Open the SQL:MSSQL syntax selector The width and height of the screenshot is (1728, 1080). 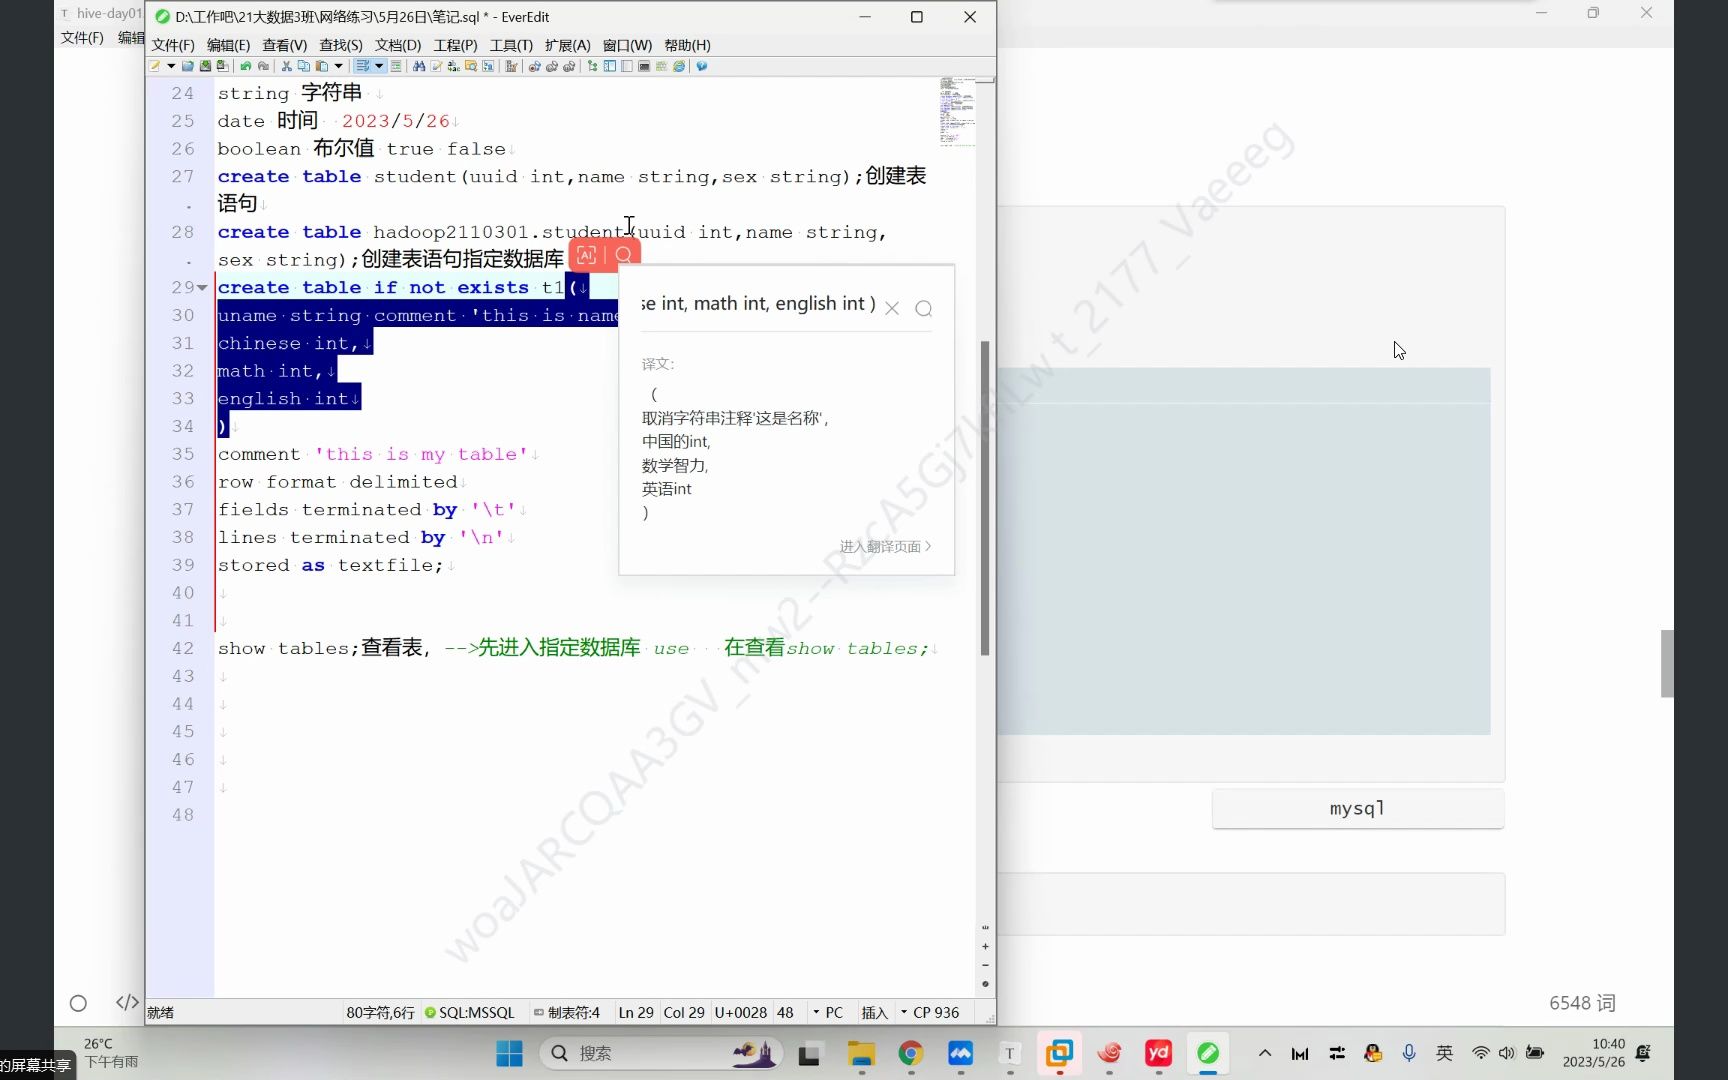coord(469,1012)
